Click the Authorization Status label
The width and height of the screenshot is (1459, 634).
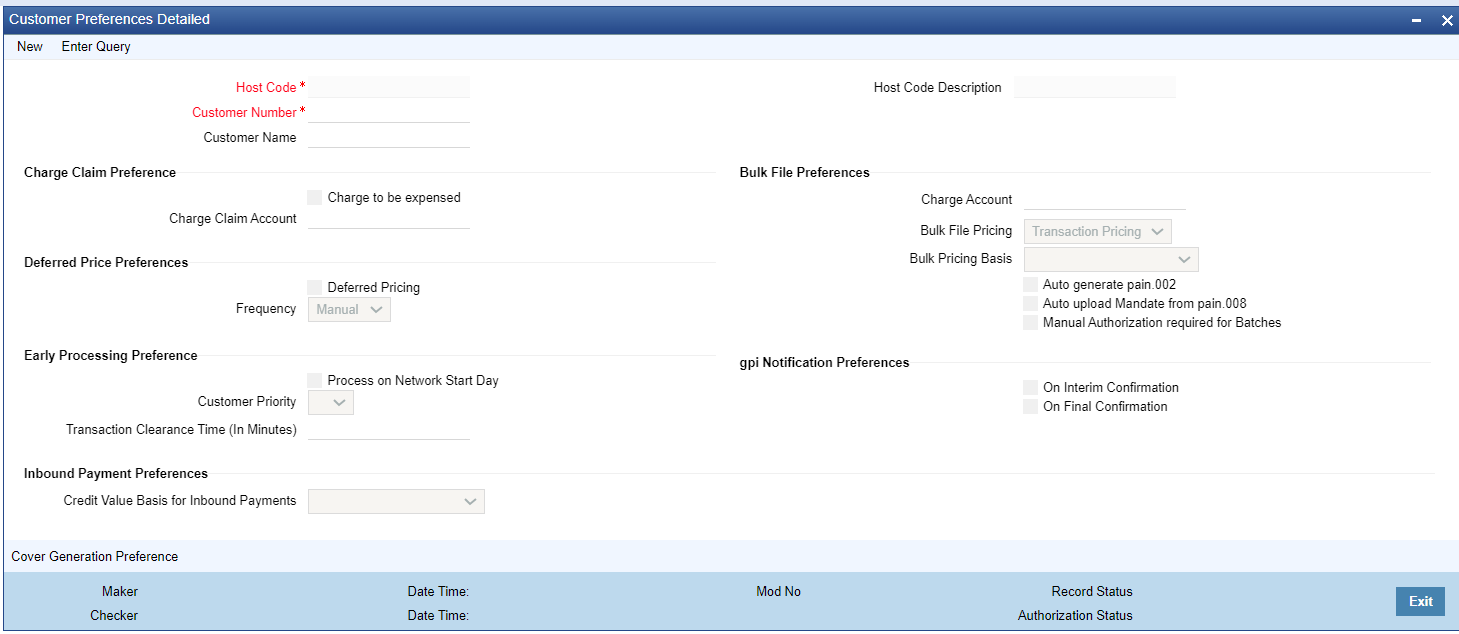click(1075, 615)
